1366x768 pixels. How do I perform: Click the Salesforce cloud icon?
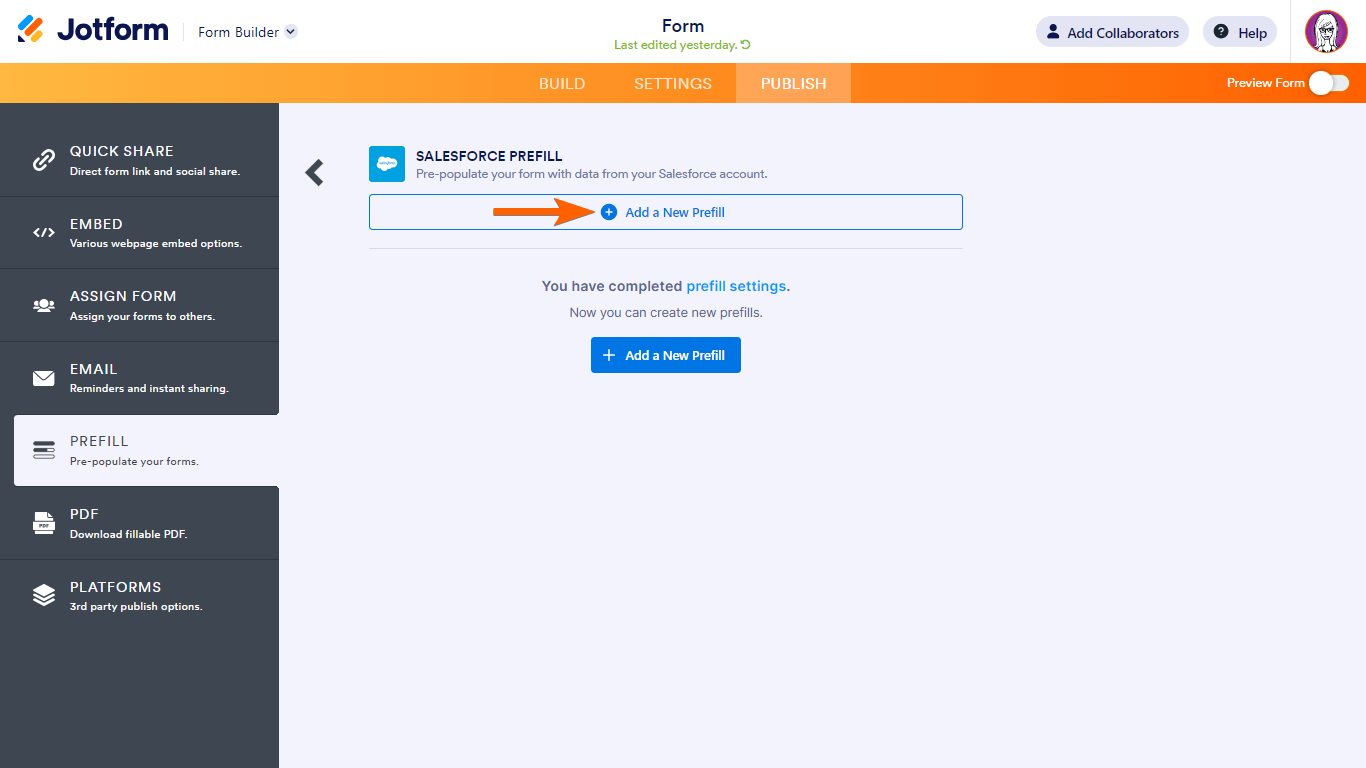pyautogui.click(x=387, y=164)
